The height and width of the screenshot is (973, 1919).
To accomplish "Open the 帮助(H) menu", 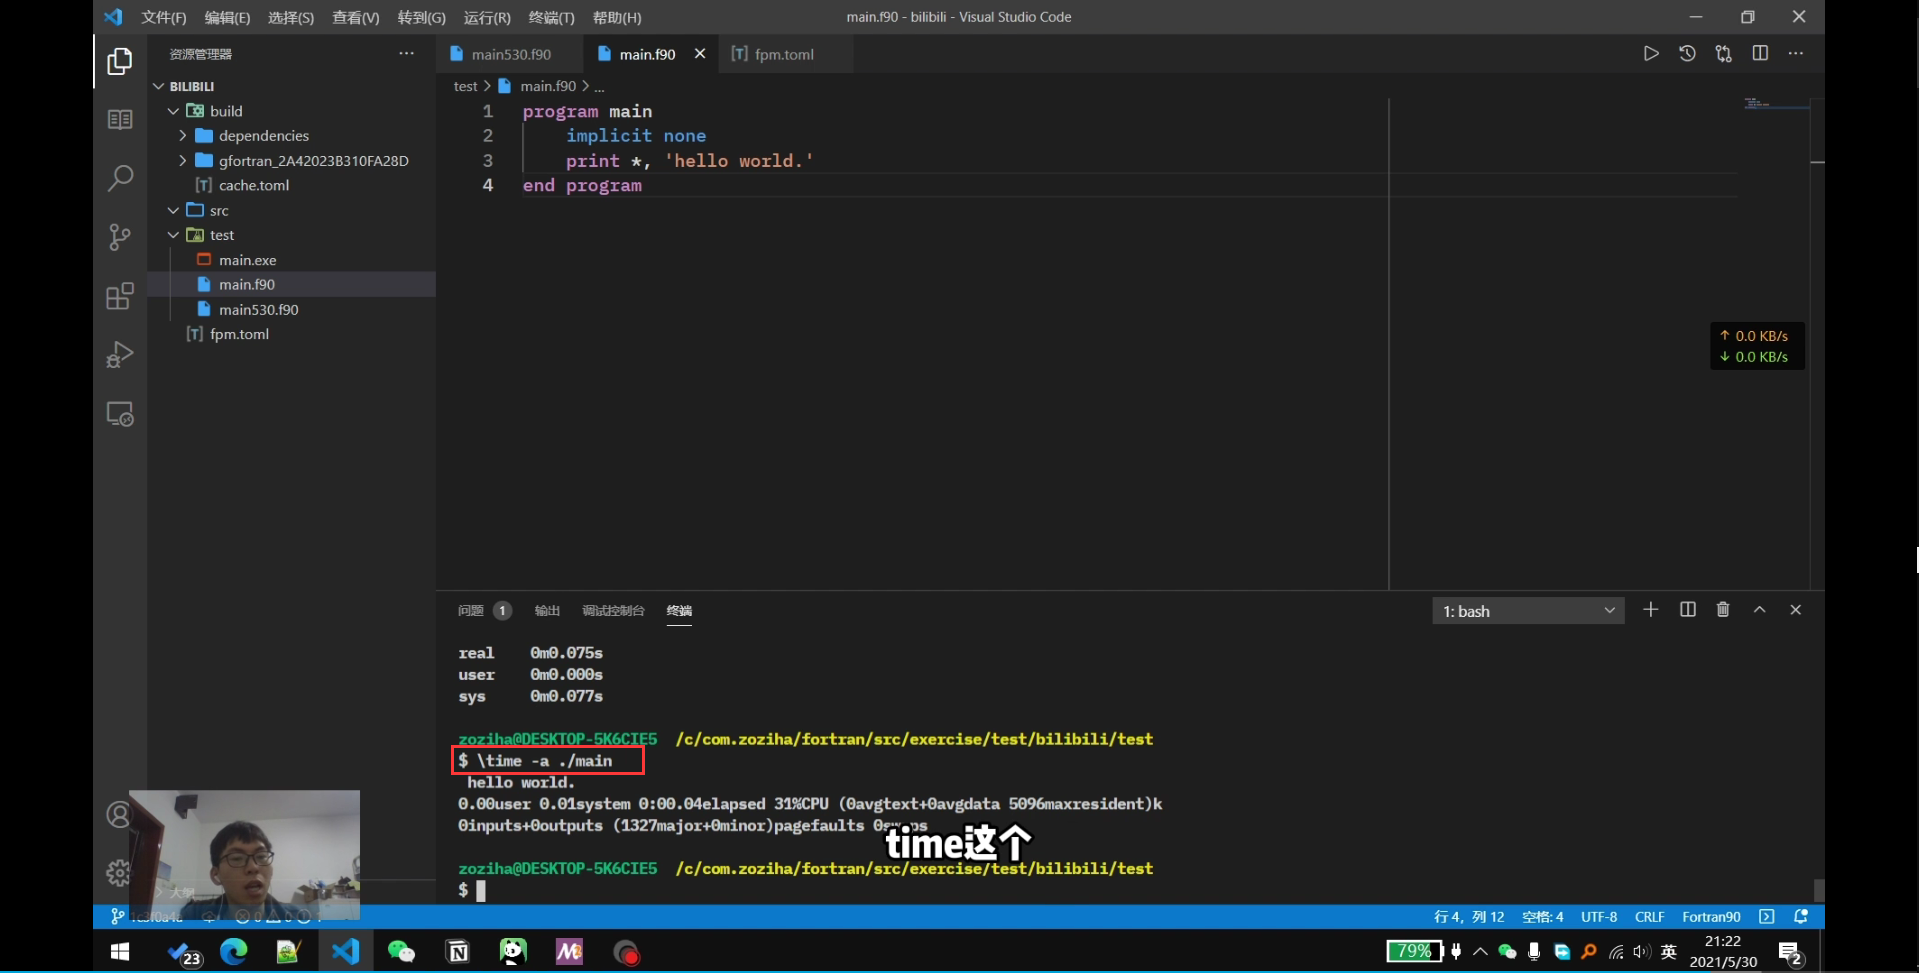I will pyautogui.click(x=617, y=18).
